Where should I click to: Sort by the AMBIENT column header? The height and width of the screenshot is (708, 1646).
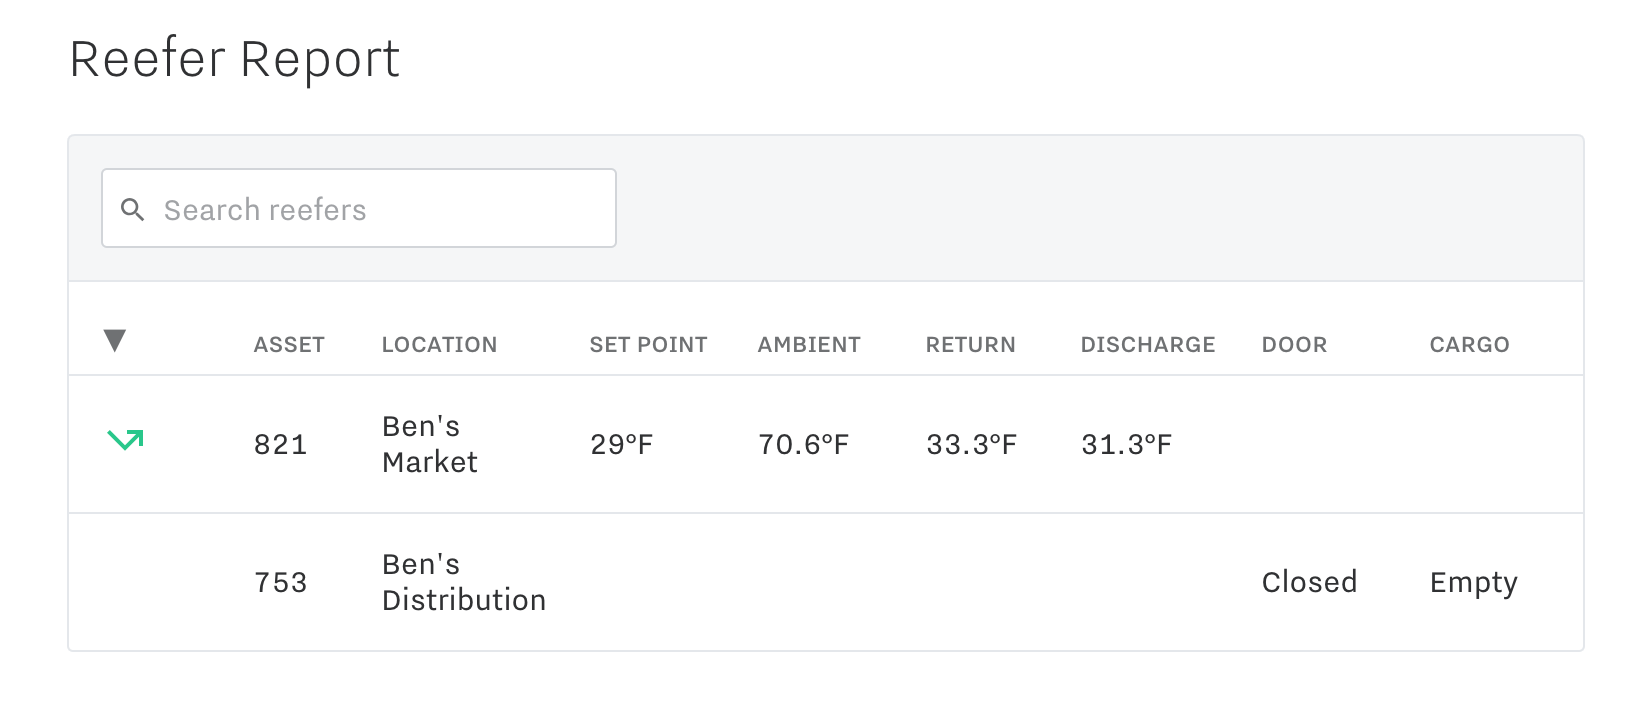coord(809,344)
